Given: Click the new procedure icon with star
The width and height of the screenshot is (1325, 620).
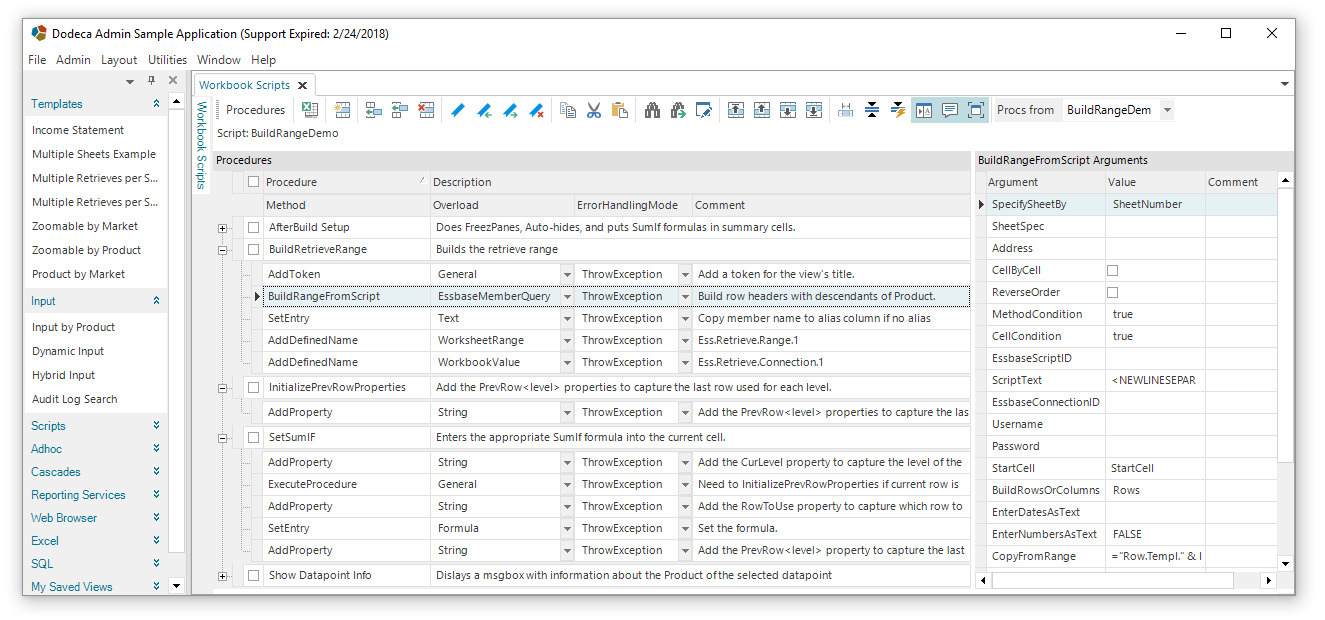Looking at the screenshot, I should pyautogui.click(x=342, y=110).
